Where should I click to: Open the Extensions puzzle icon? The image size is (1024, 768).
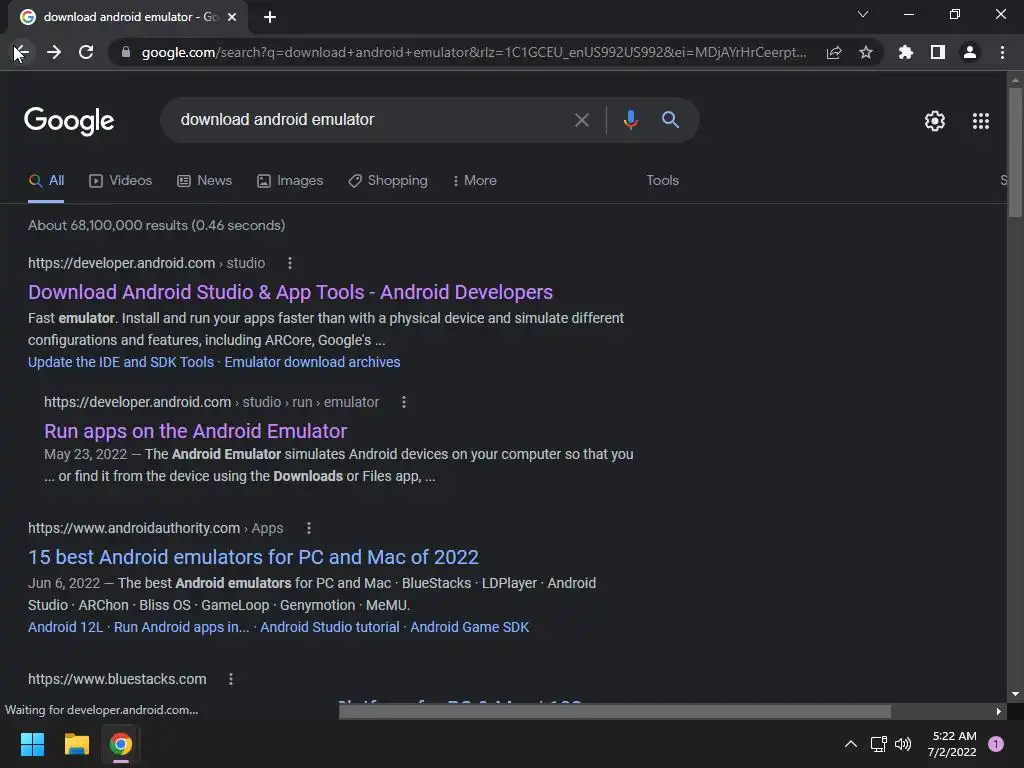tap(905, 52)
